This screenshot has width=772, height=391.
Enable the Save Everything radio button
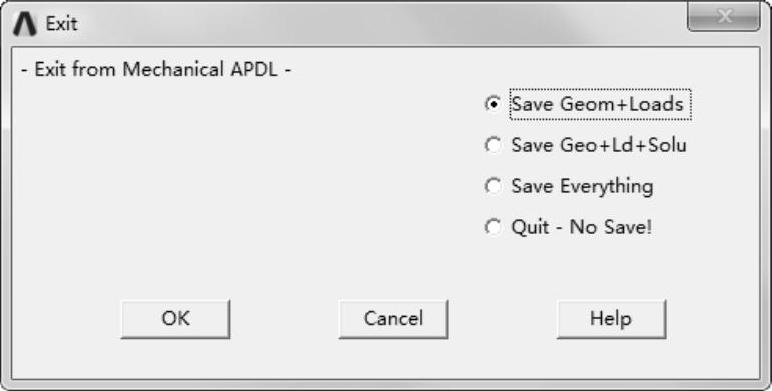[493, 186]
